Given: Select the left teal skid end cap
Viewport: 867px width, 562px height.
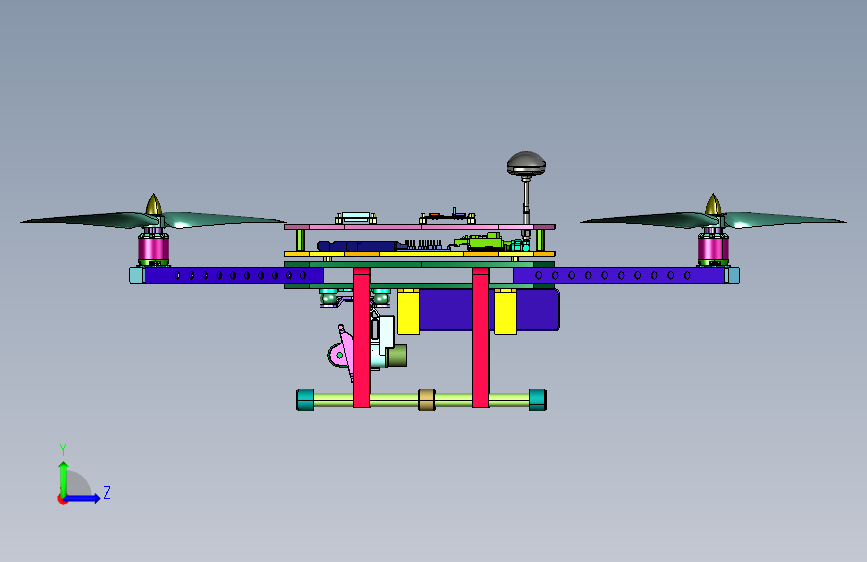Looking at the screenshot, I should pos(305,400).
